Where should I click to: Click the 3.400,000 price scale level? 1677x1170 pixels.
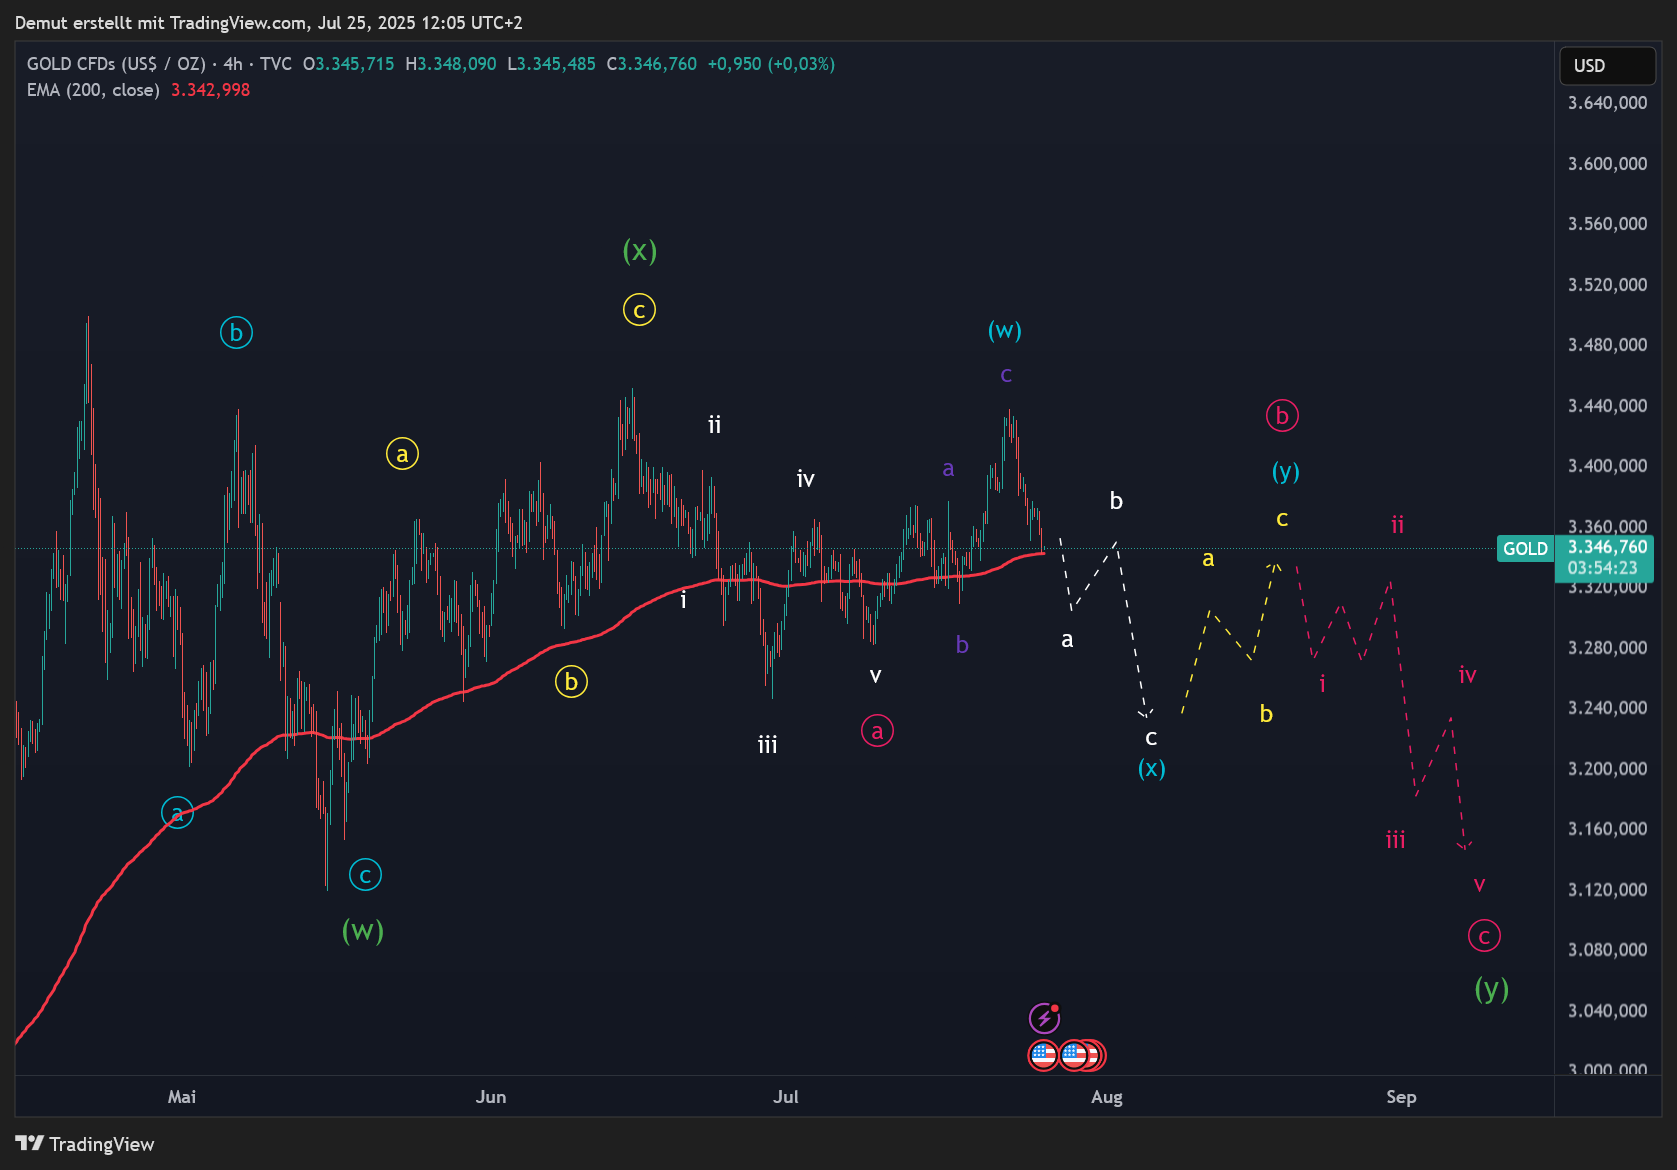tap(1607, 466)
